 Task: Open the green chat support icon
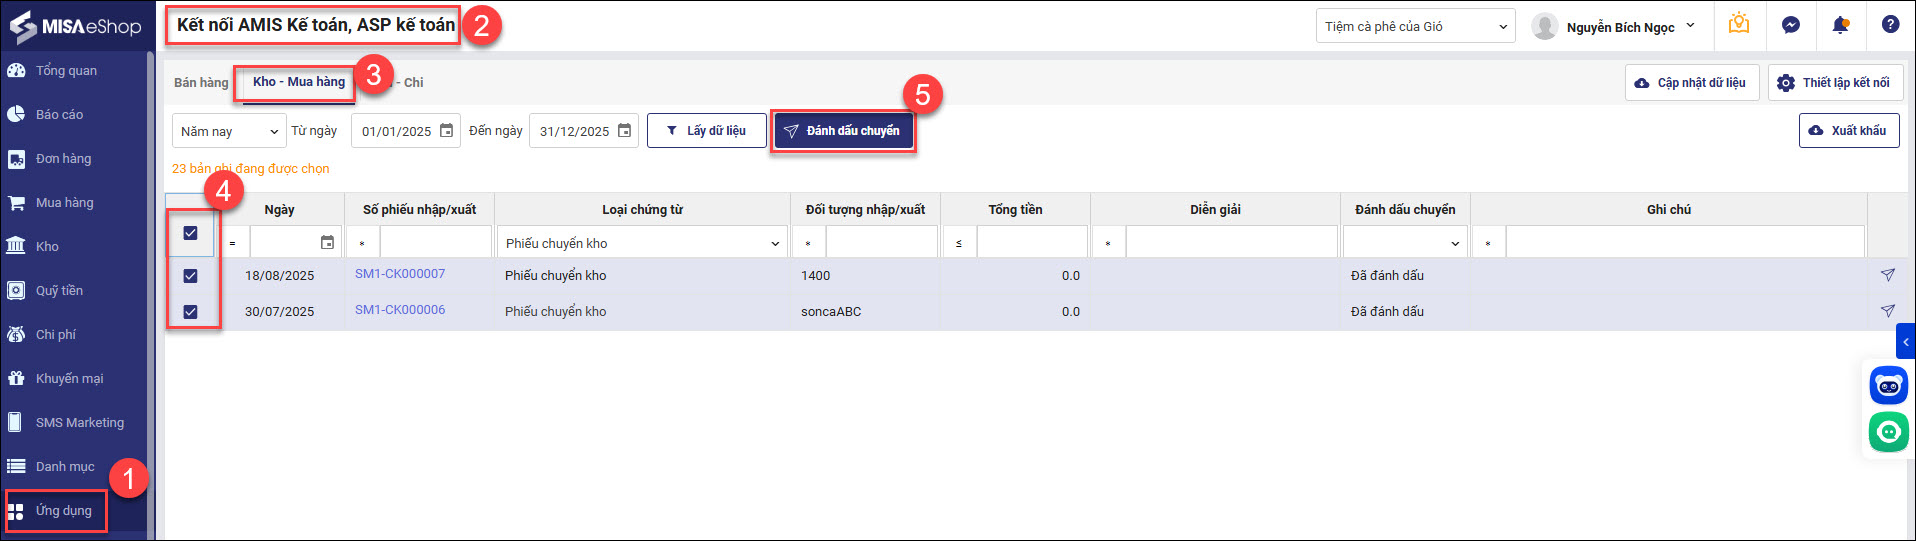pos(1889,432)
